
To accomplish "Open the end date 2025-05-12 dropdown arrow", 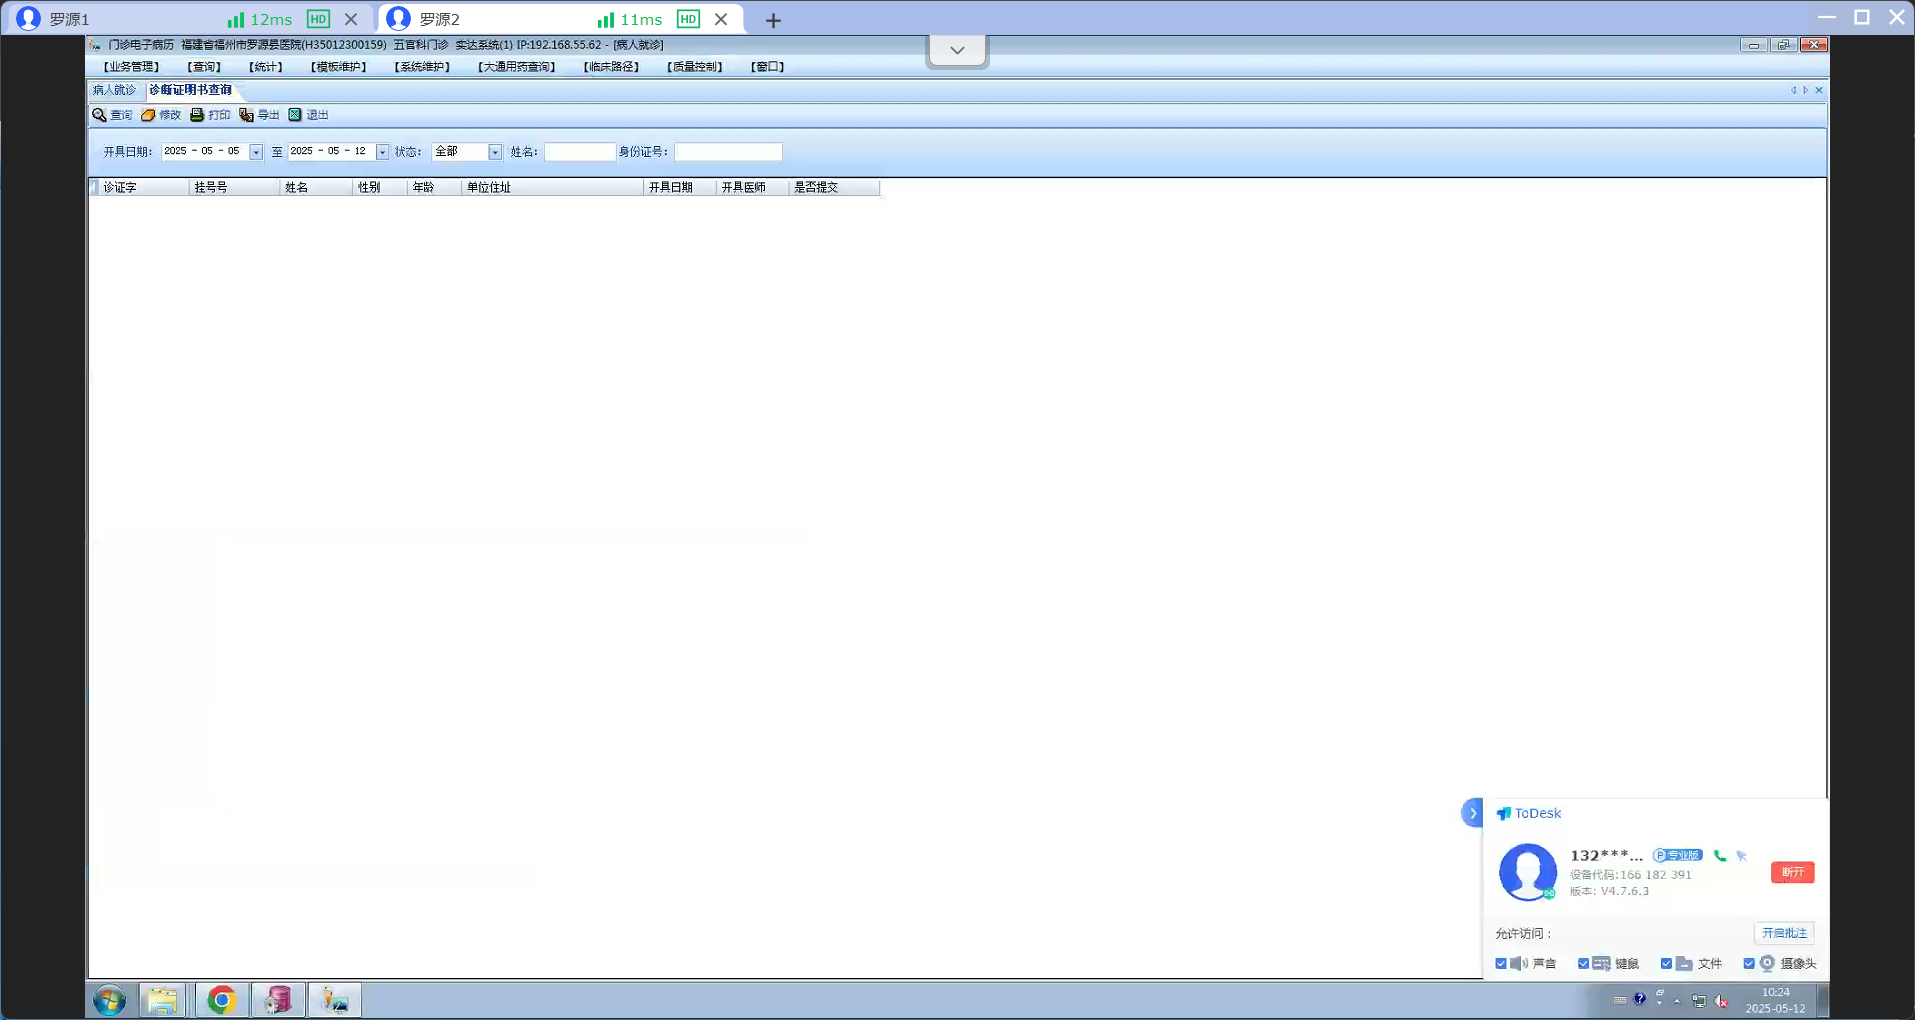I will [382, 152].
